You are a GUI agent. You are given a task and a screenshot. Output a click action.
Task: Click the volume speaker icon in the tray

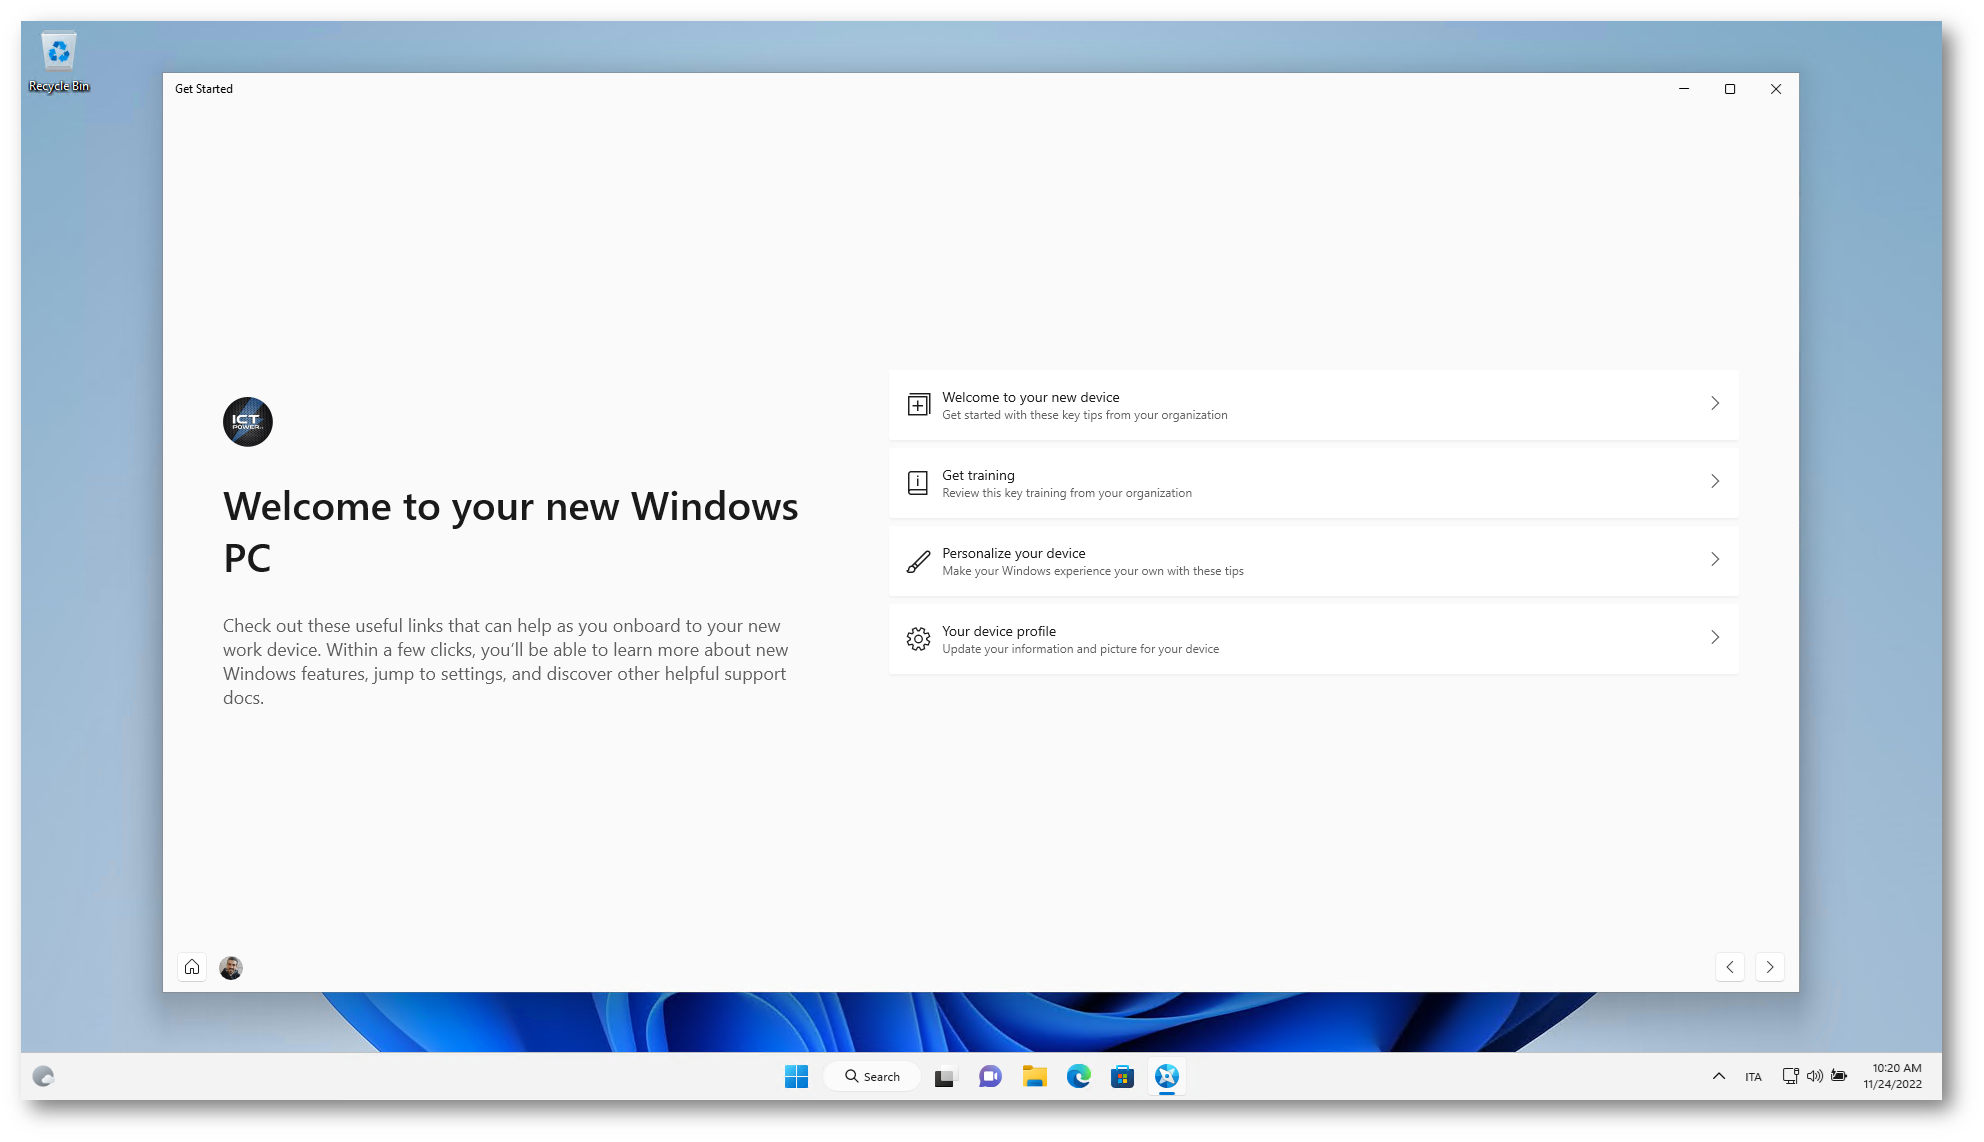pos(1815,1076)
